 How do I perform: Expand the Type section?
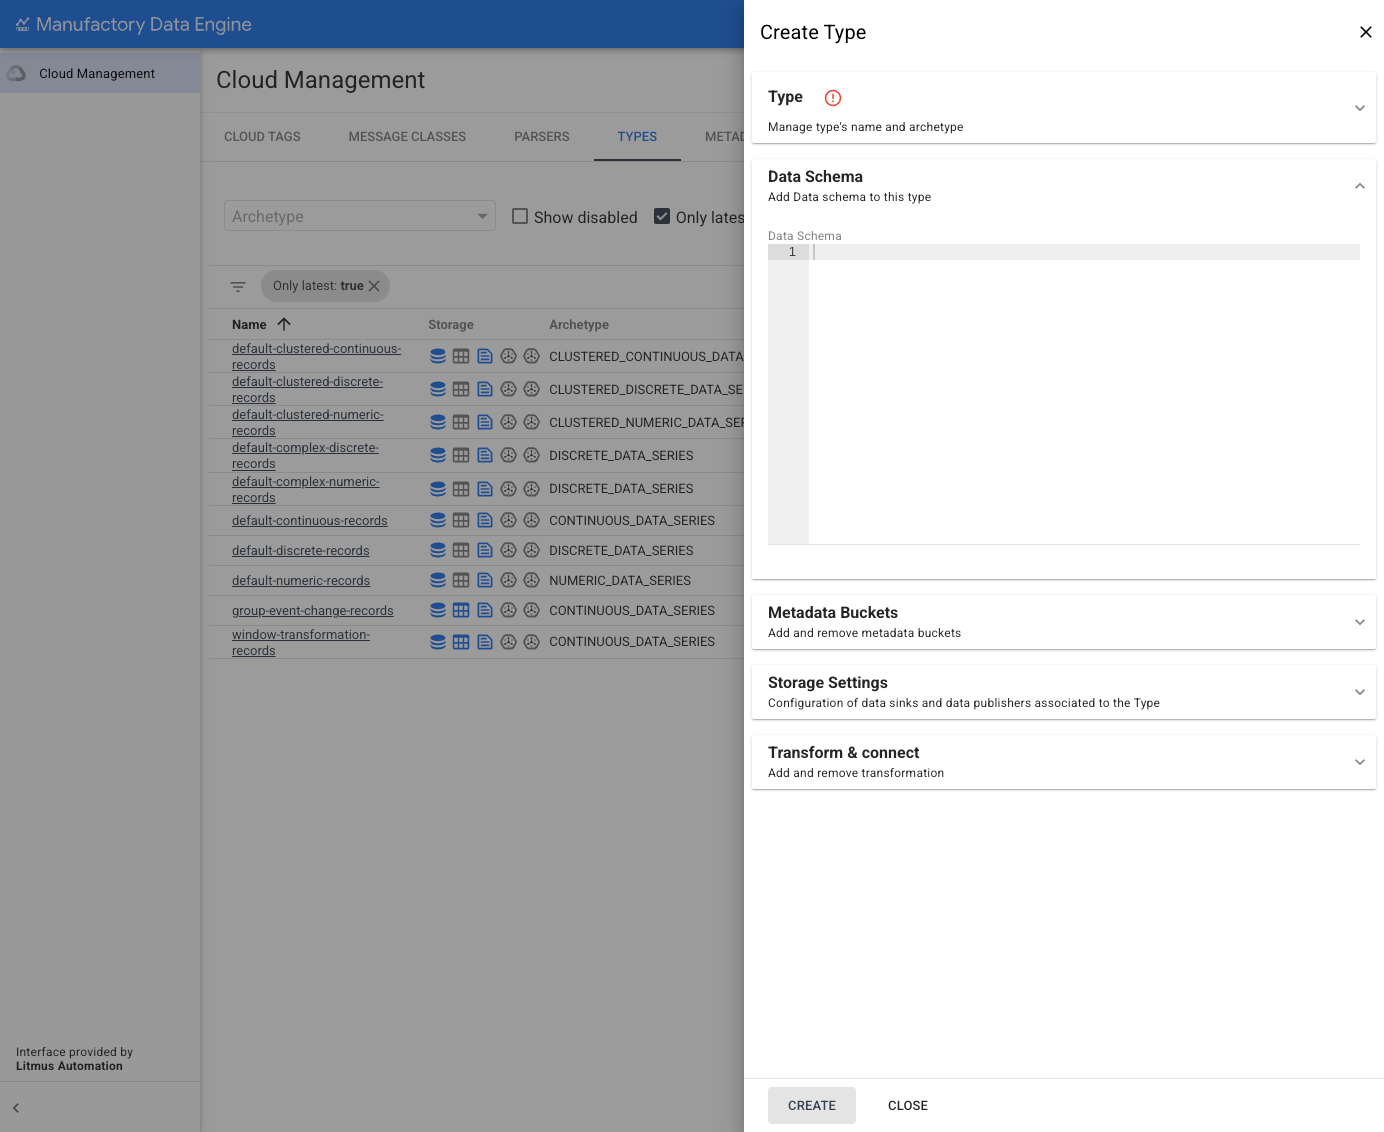pyautogui.click(x=1359, y=108)
